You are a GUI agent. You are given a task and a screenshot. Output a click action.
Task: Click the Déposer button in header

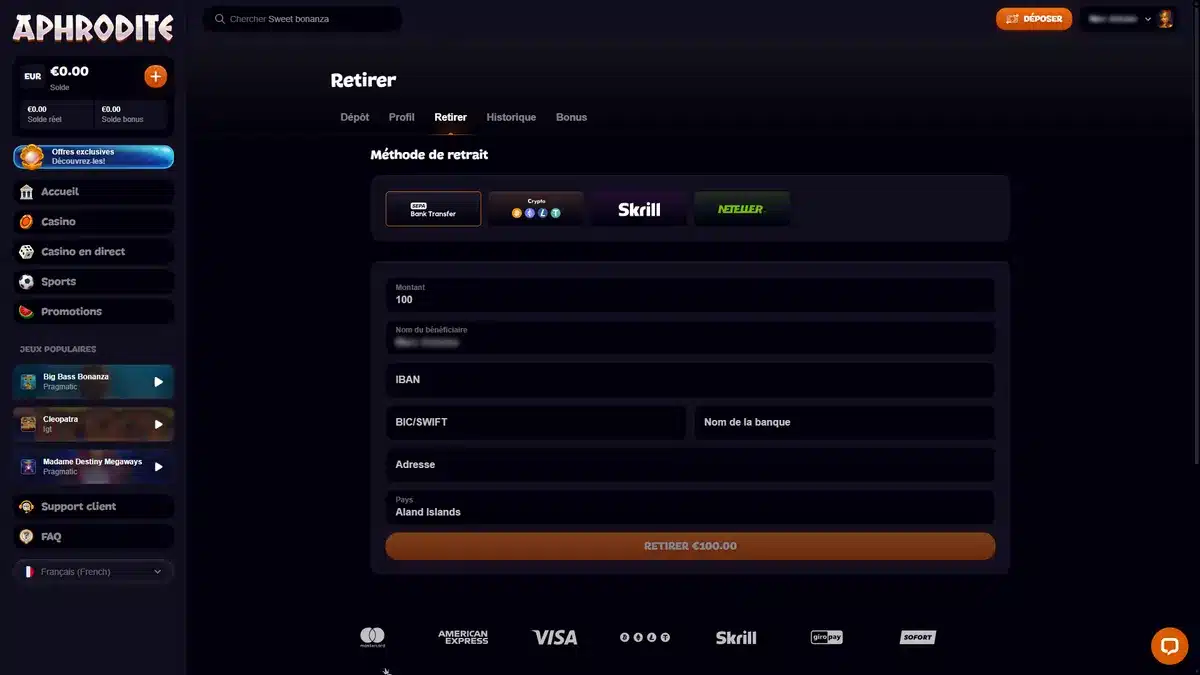1034,19
